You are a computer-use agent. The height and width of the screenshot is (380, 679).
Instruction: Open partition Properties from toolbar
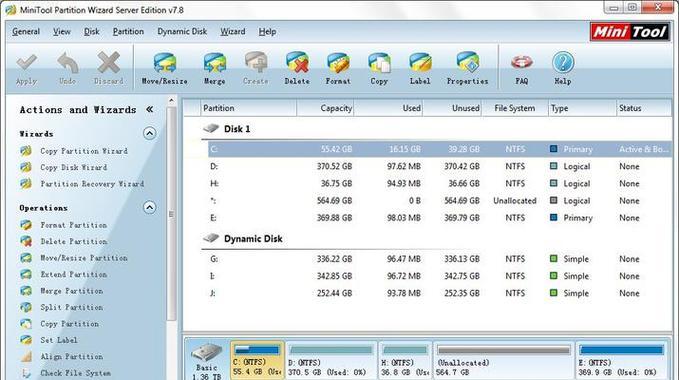(x=467, y=63)
